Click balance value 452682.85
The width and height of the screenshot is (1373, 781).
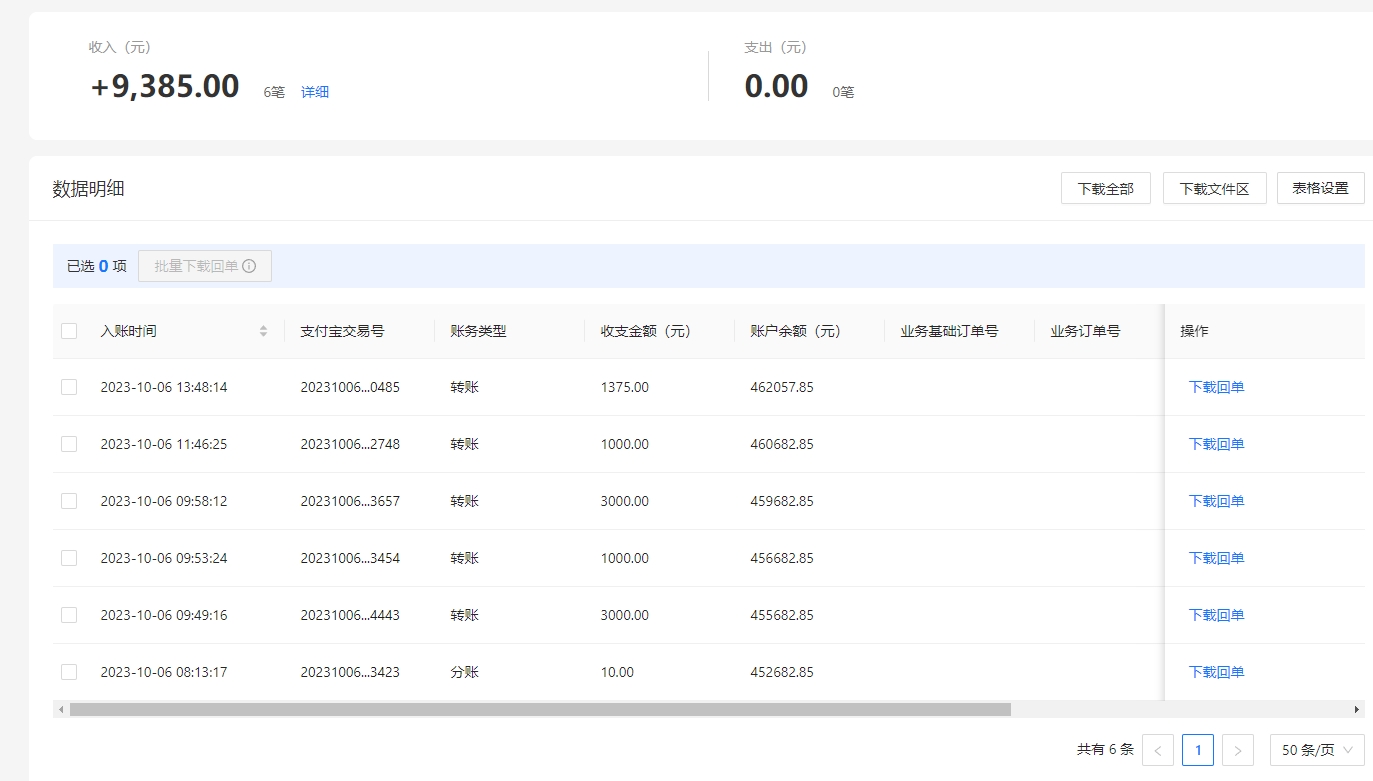782,672
